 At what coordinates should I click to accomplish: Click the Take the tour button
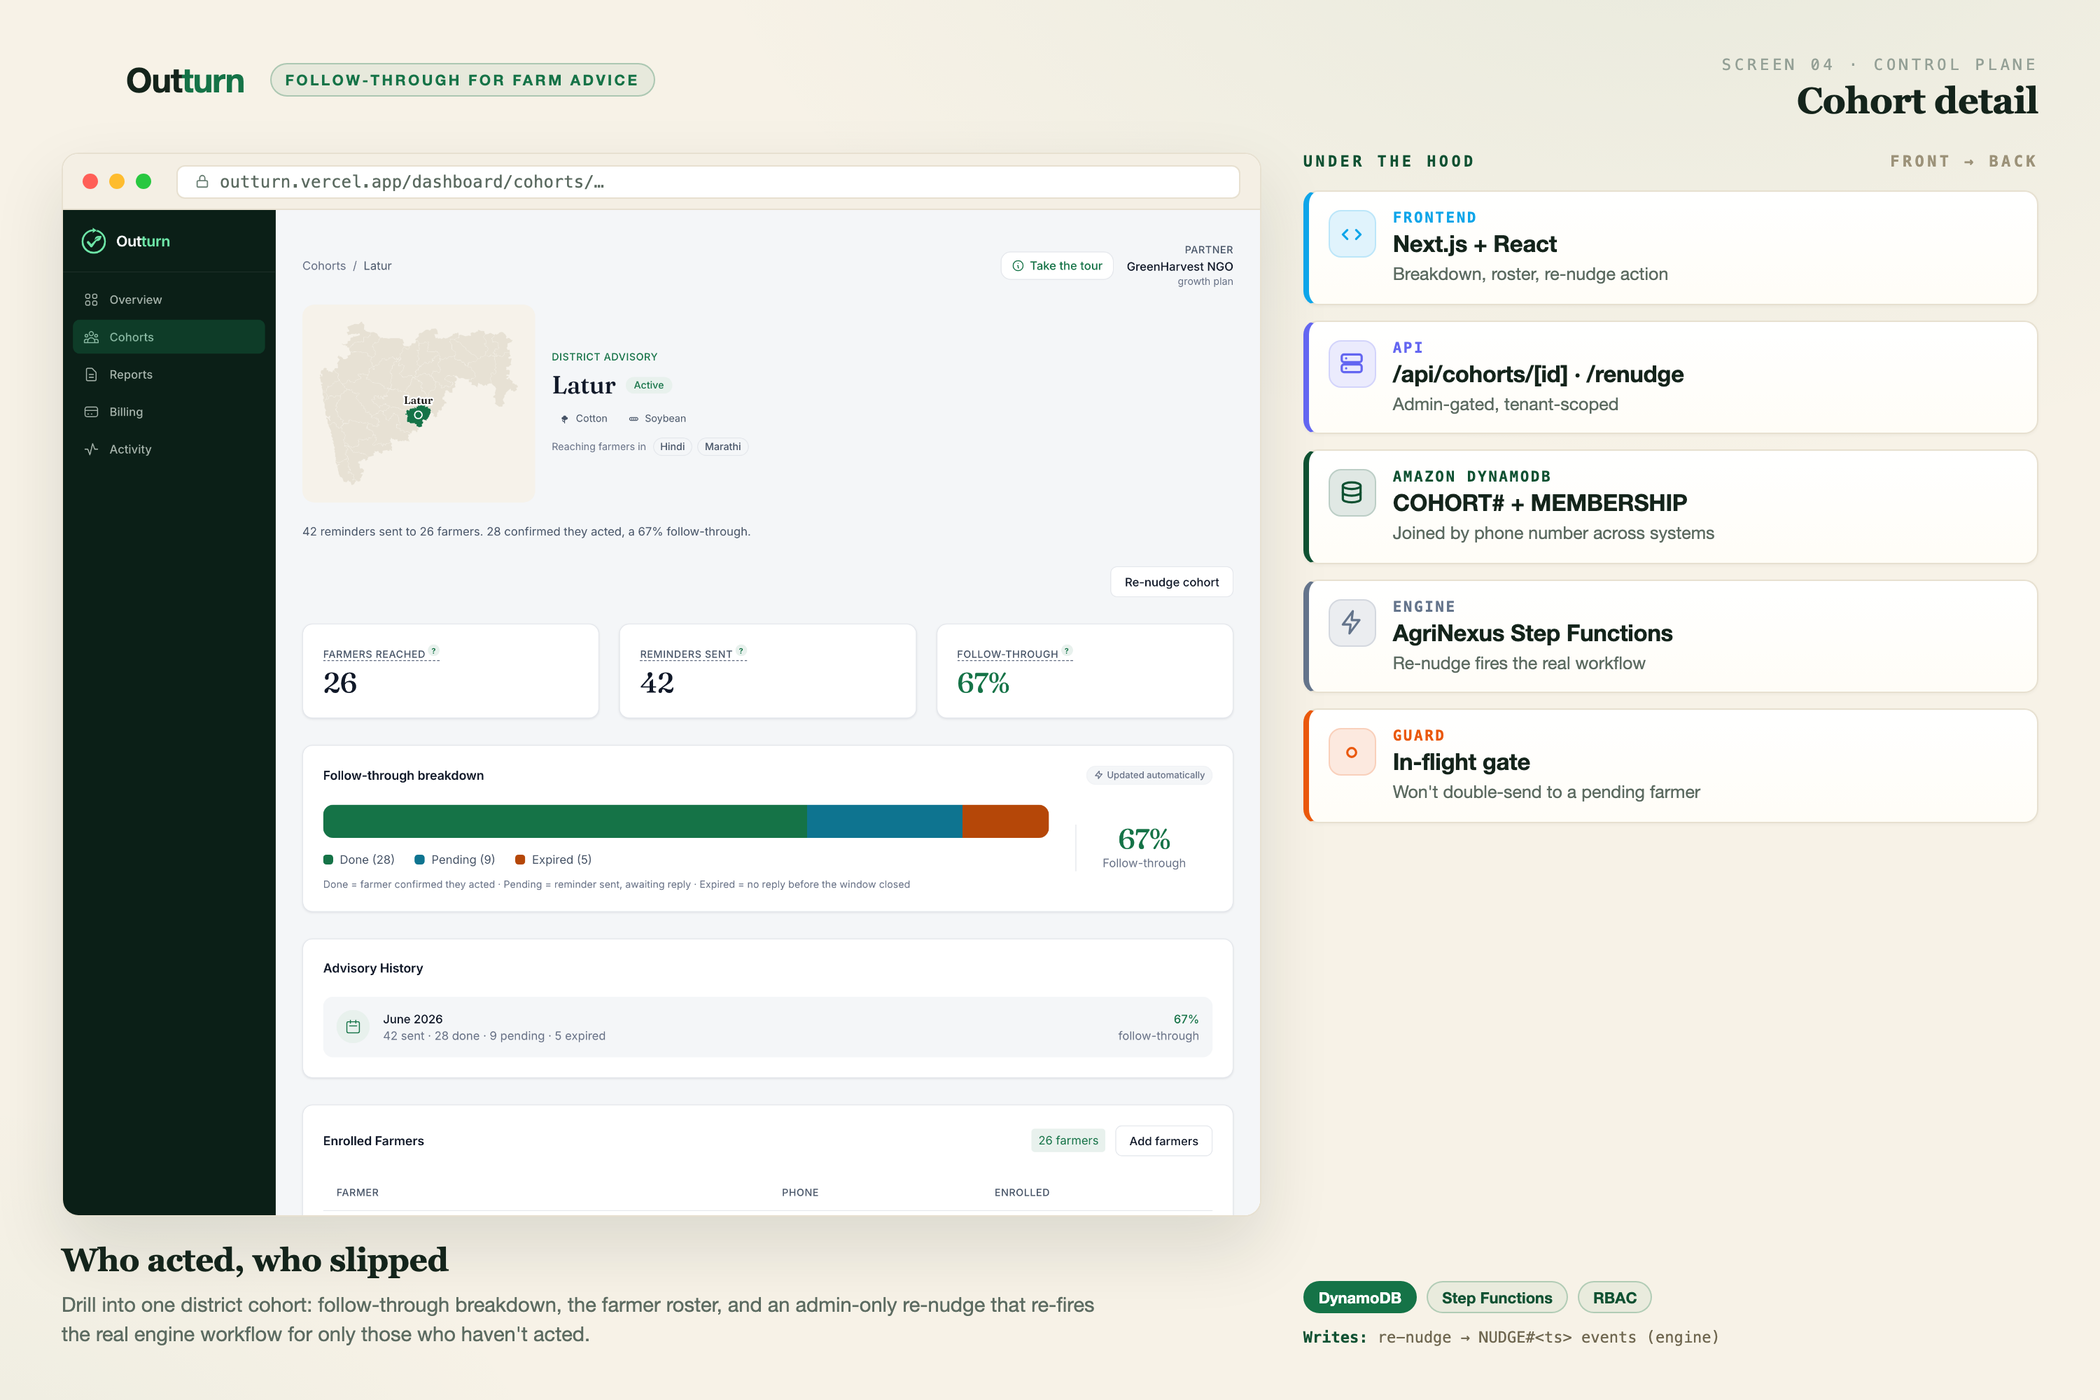[1057, 266]
